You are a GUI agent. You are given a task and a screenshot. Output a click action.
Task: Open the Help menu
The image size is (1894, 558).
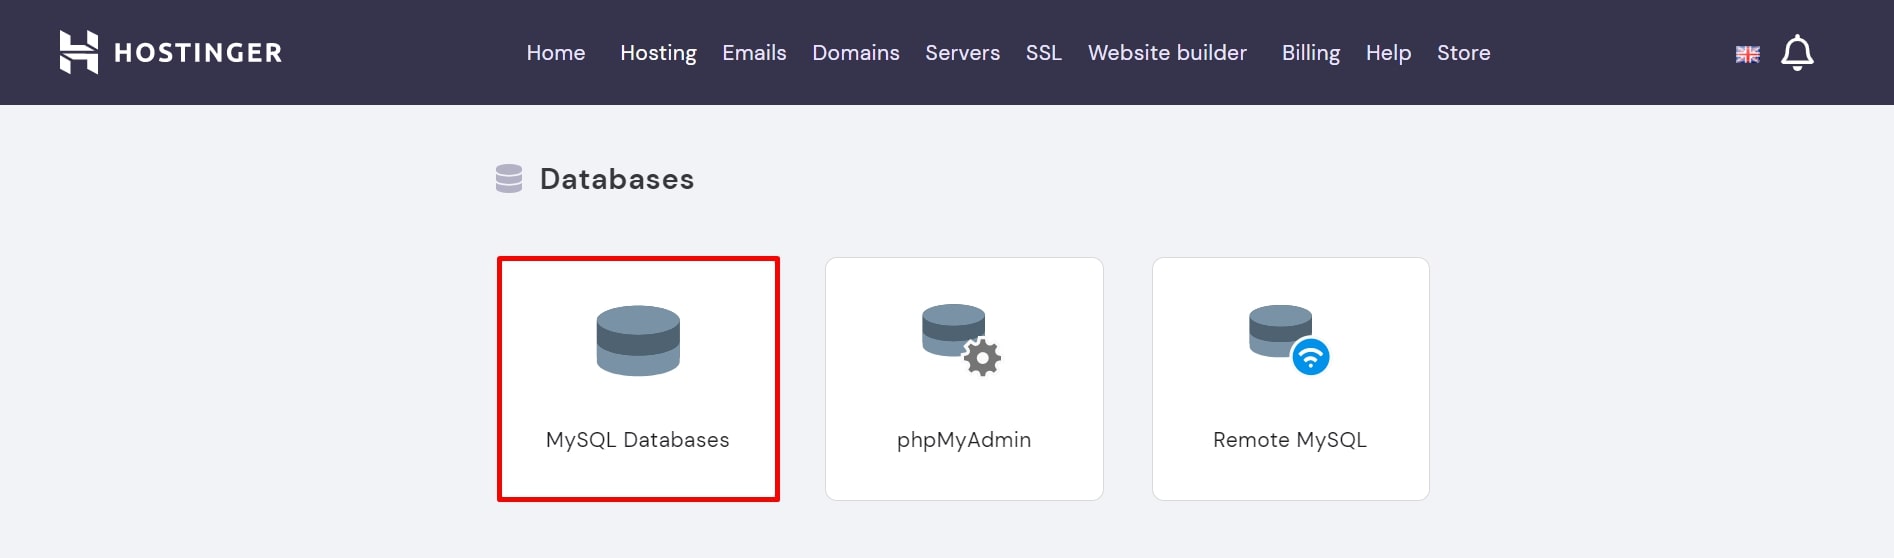1388,53
